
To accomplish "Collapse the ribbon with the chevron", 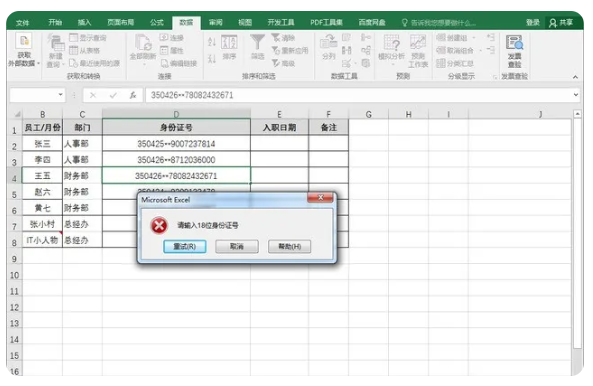I will (575, 77).
